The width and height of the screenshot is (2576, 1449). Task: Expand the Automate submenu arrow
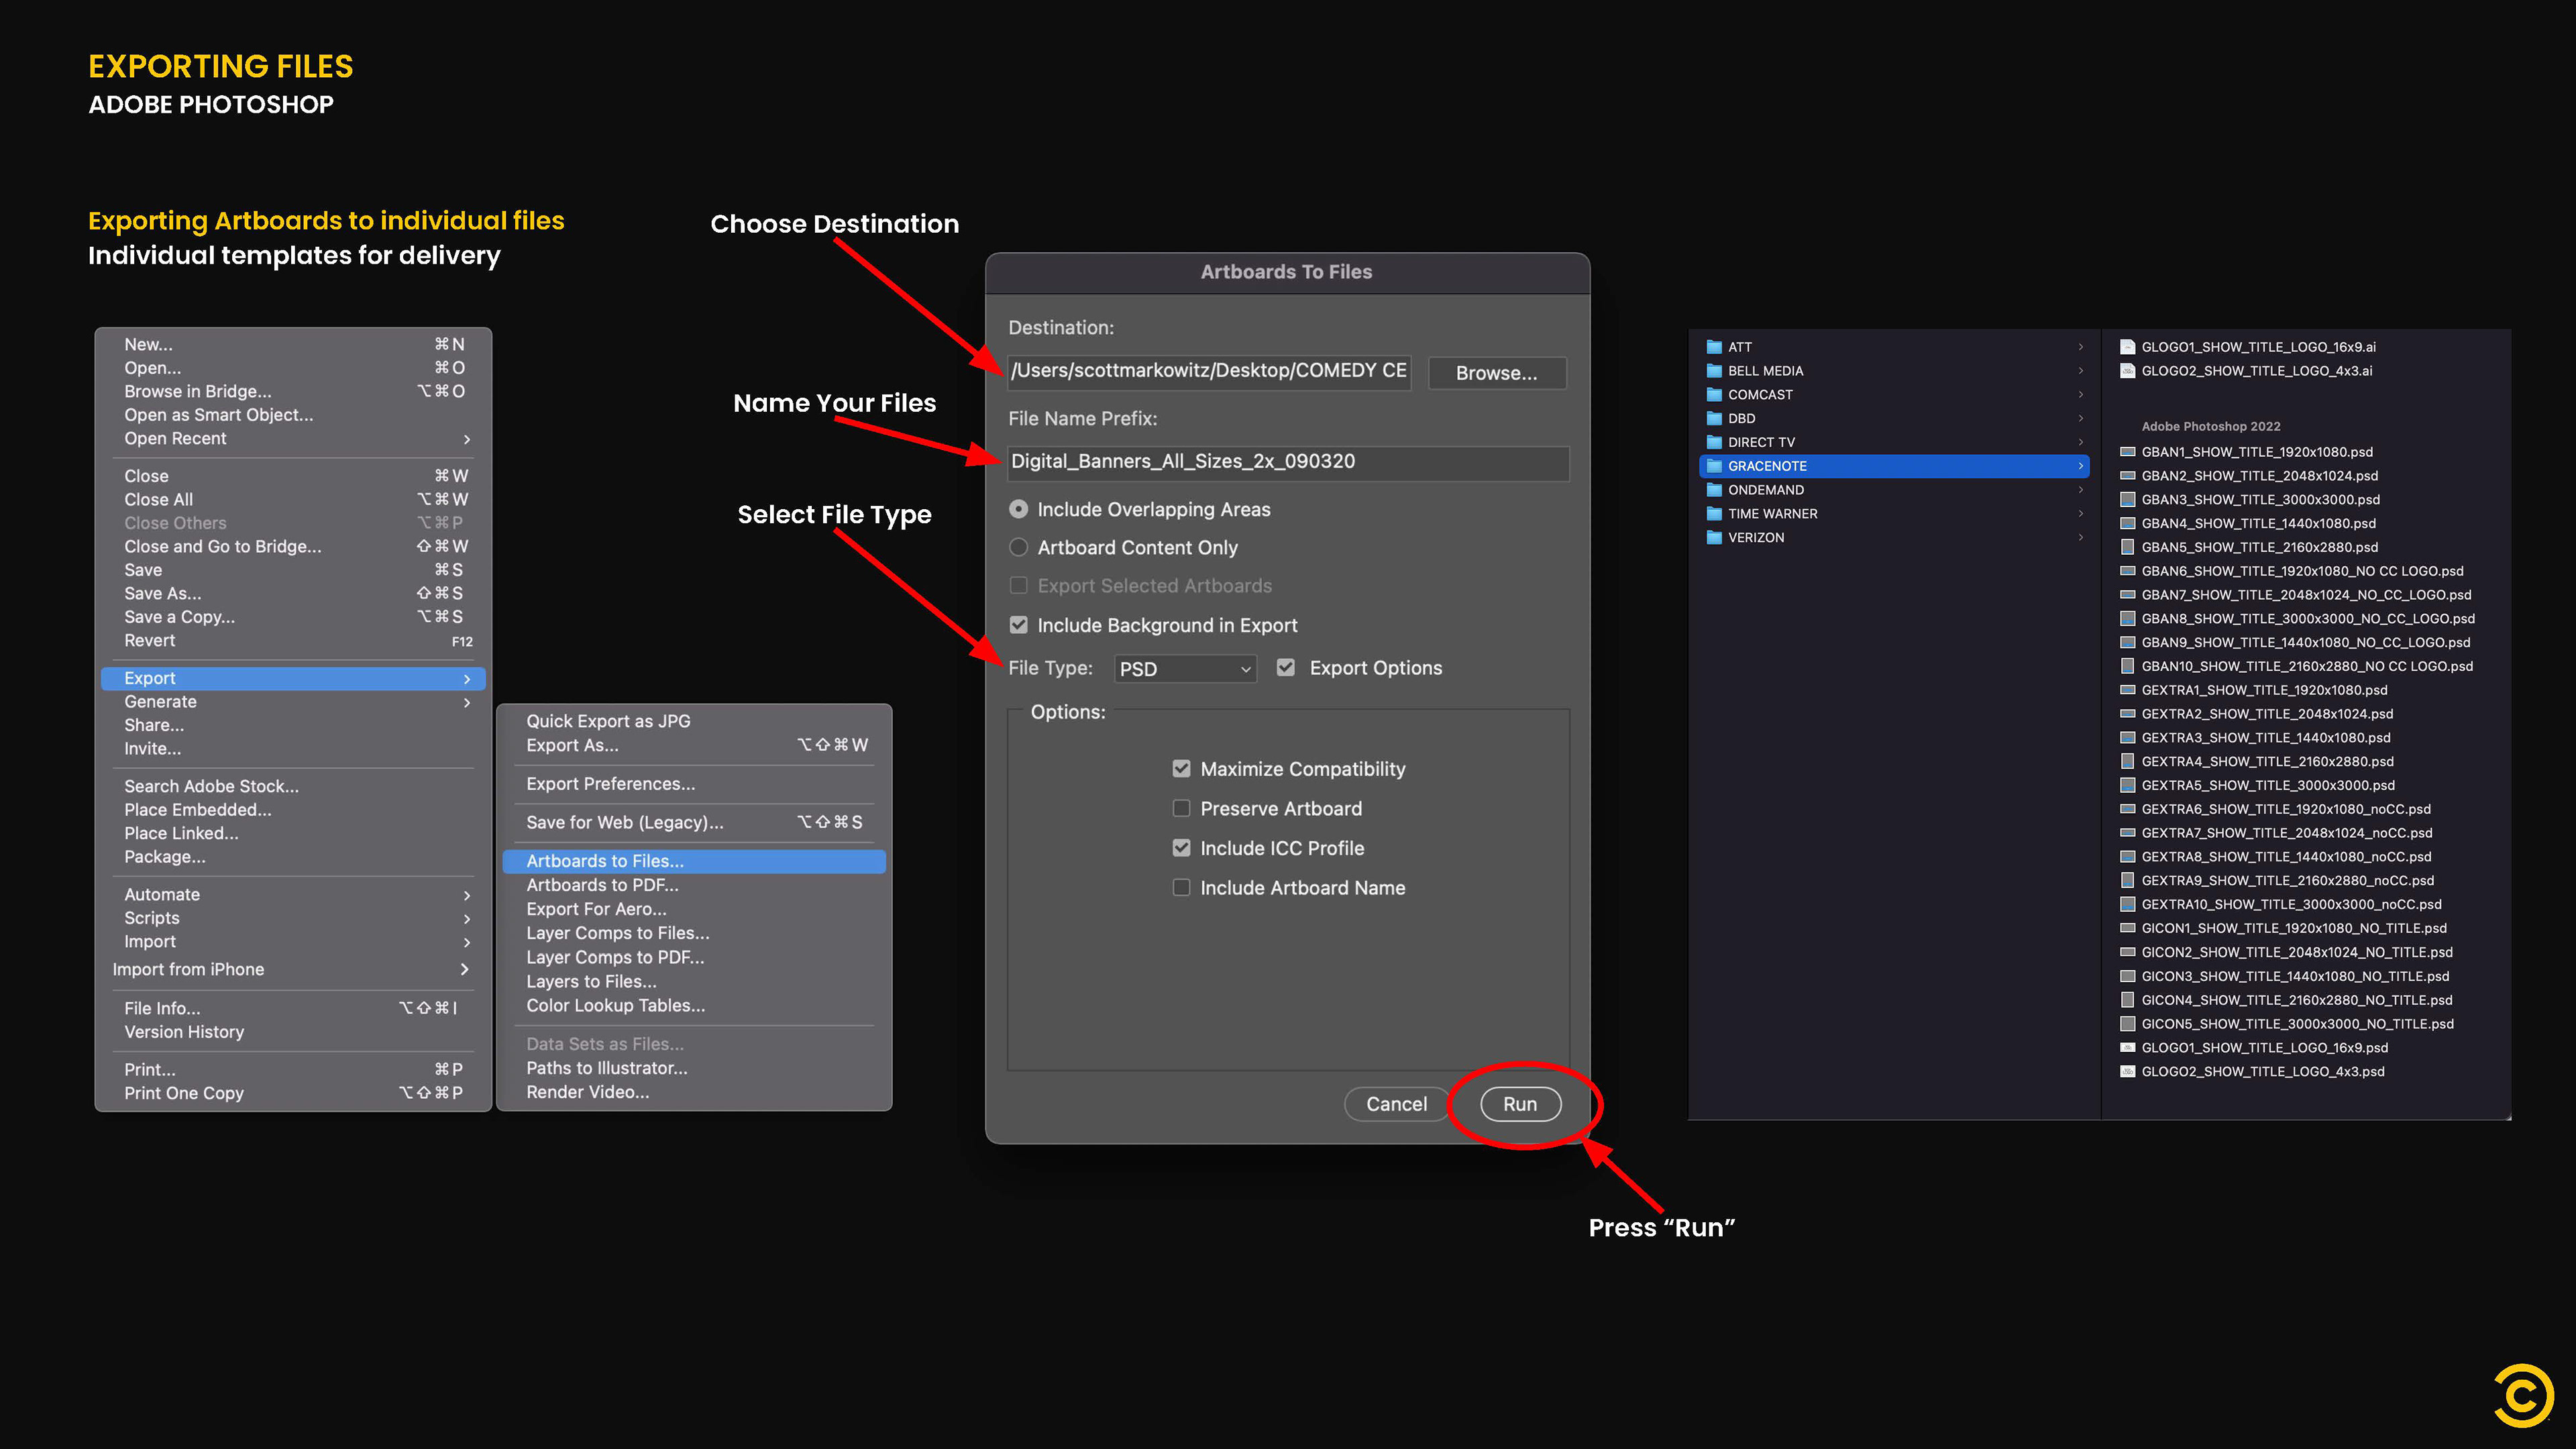466,895
